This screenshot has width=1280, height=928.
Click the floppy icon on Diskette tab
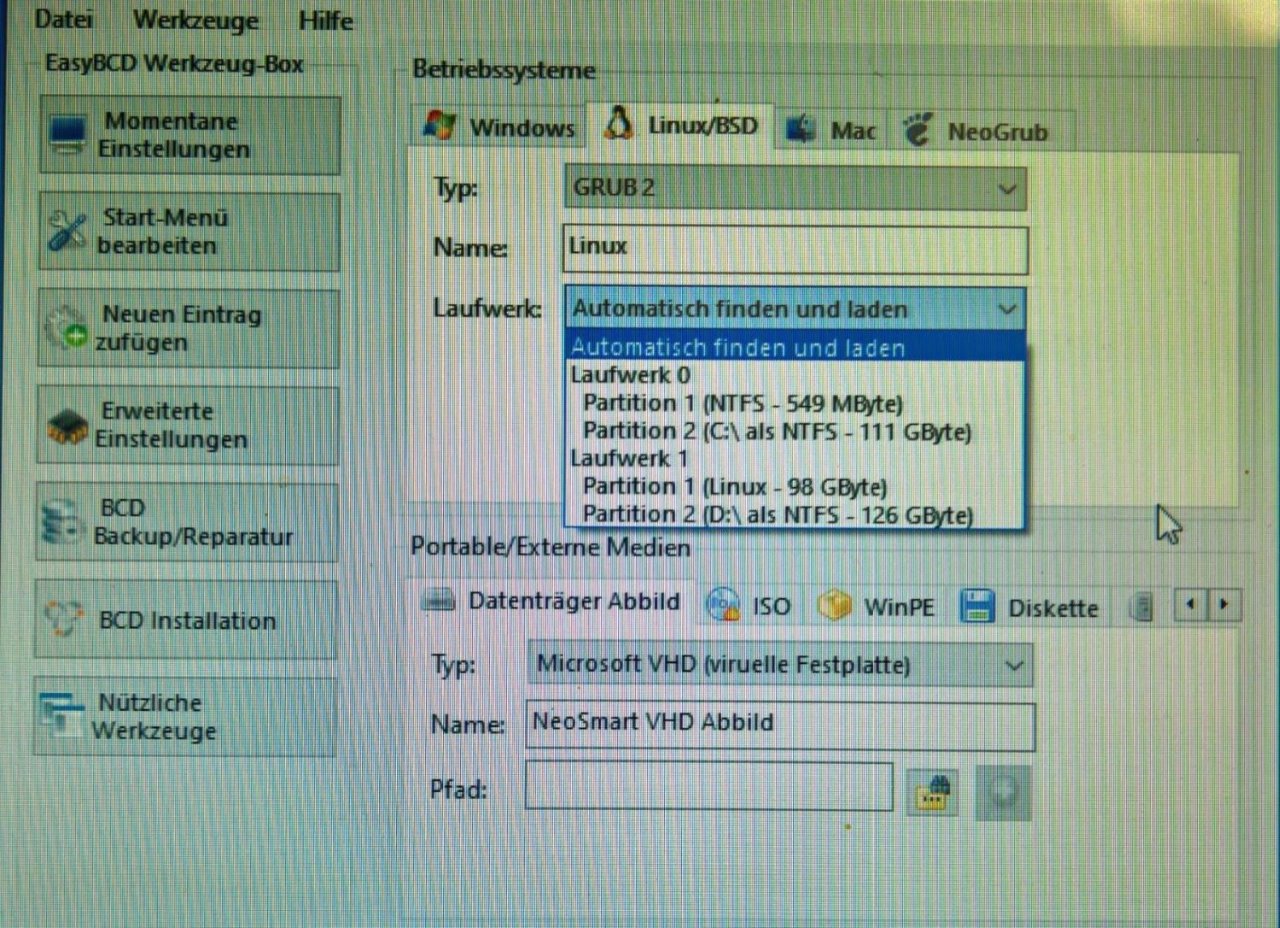pos(977,607)
